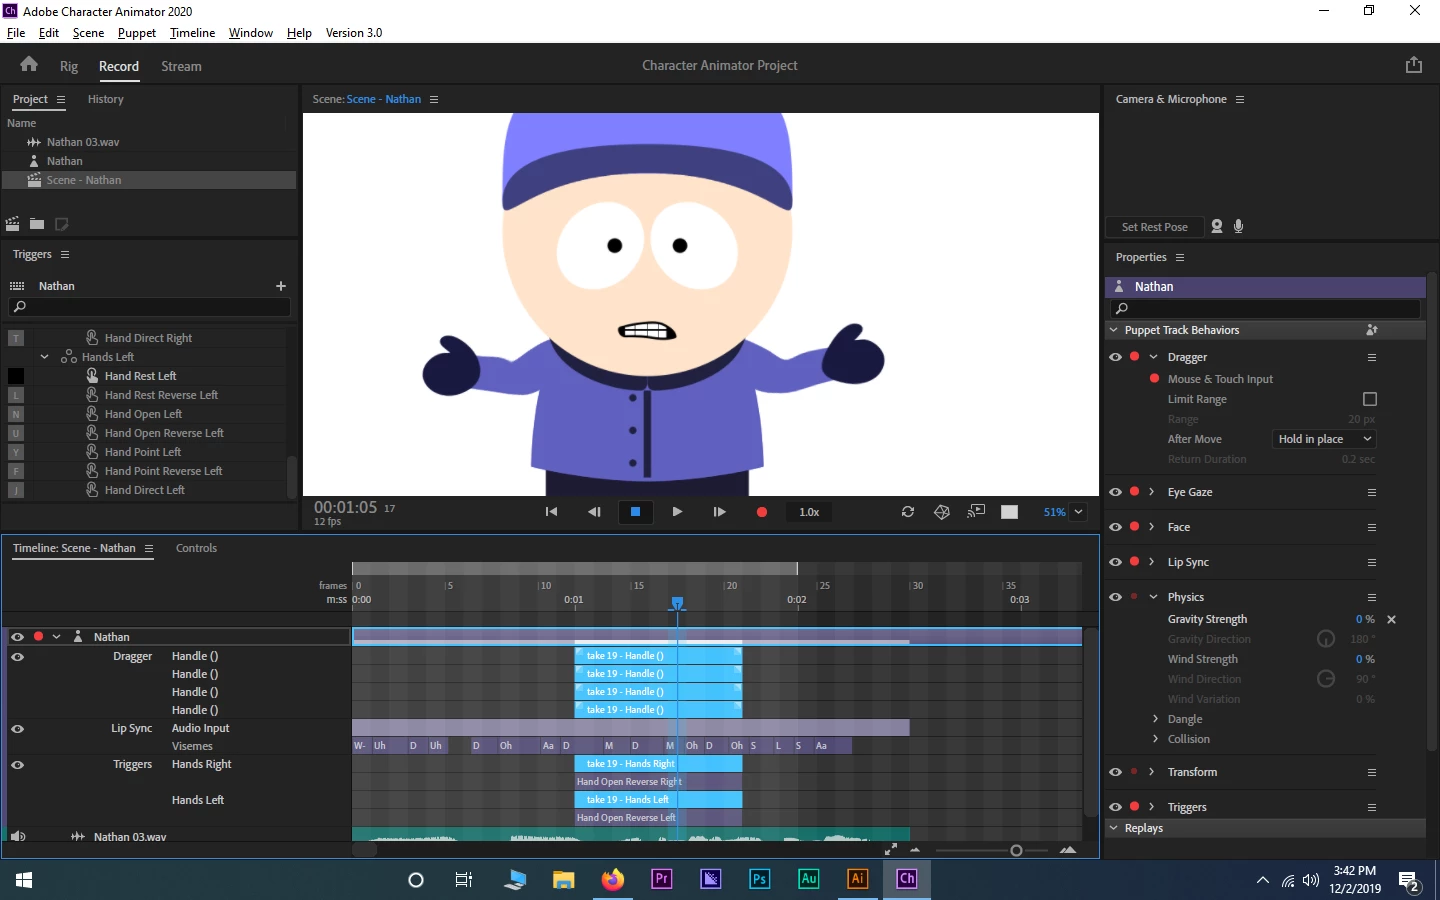The width and height of the screenshot is (1440, 900).
Task: Toggle the Nathan track record arm dot
Action: pos(38,637)
